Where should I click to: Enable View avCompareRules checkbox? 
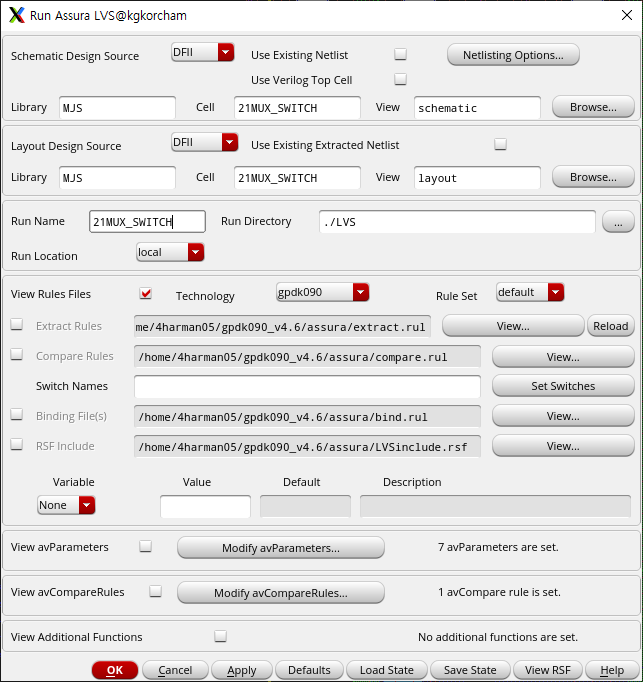(x=155, y=591)
